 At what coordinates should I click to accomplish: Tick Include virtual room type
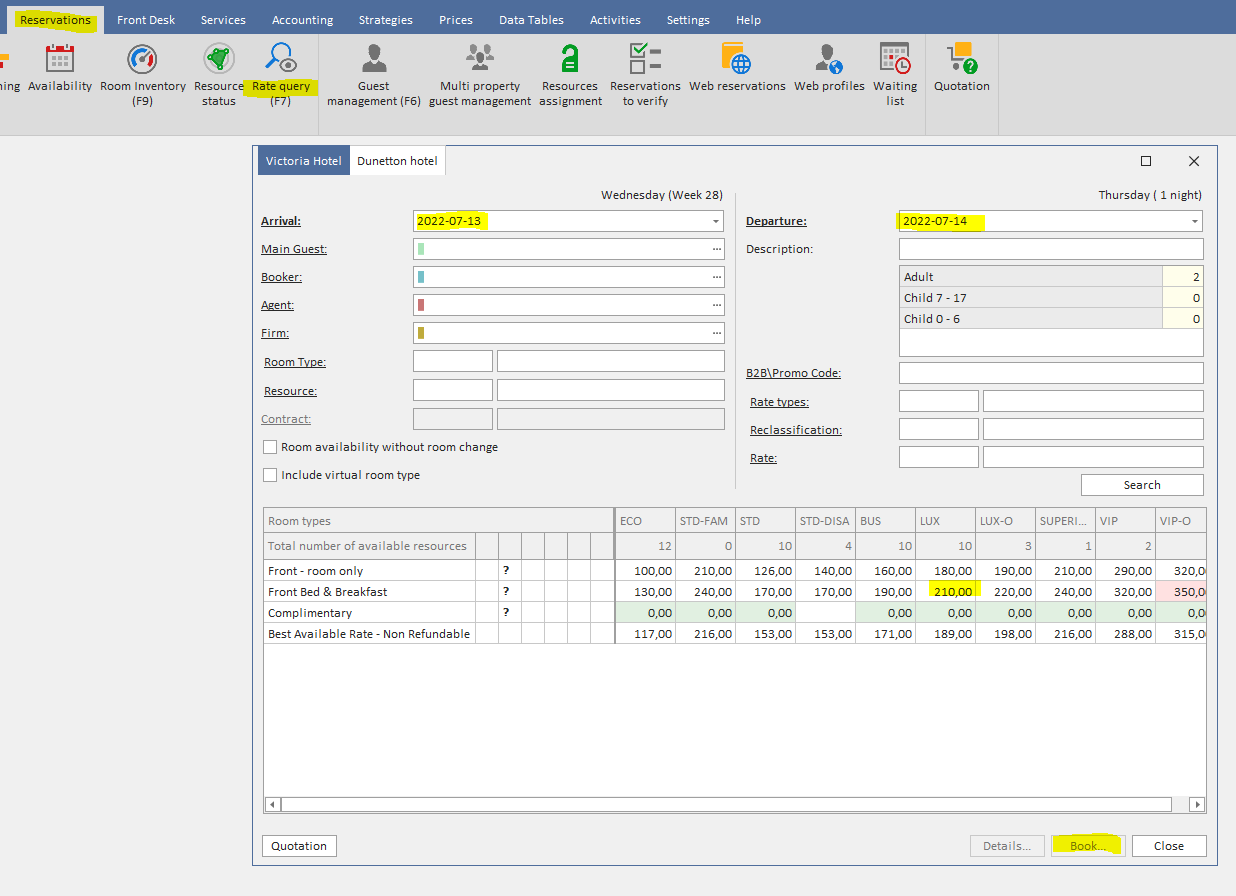click(270, 475)
